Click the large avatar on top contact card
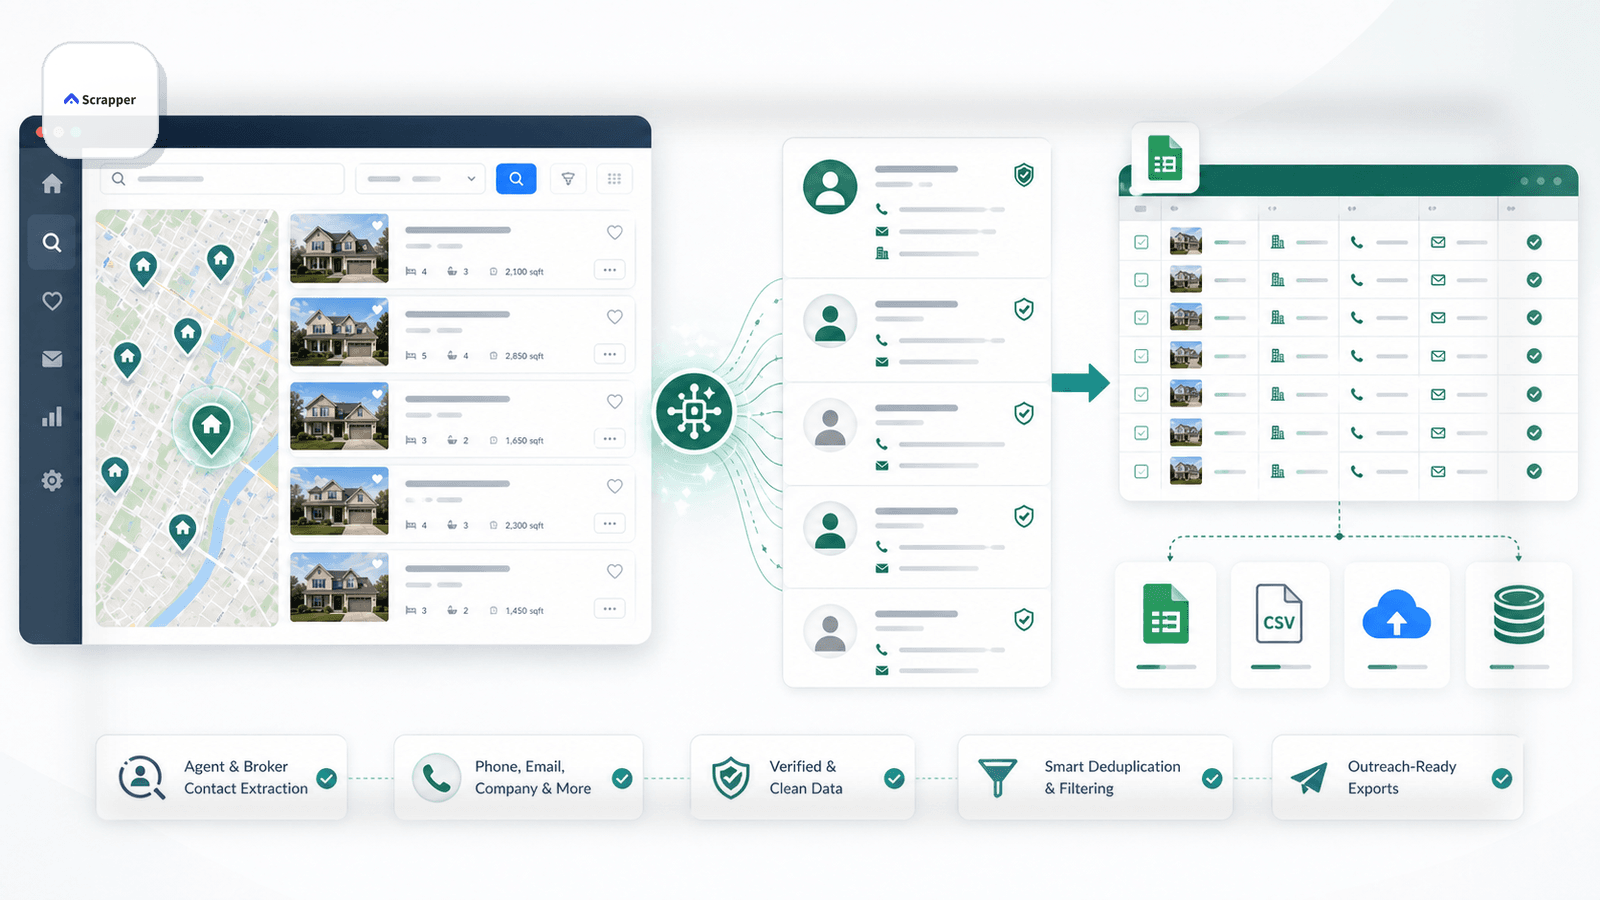 [830, 187]
